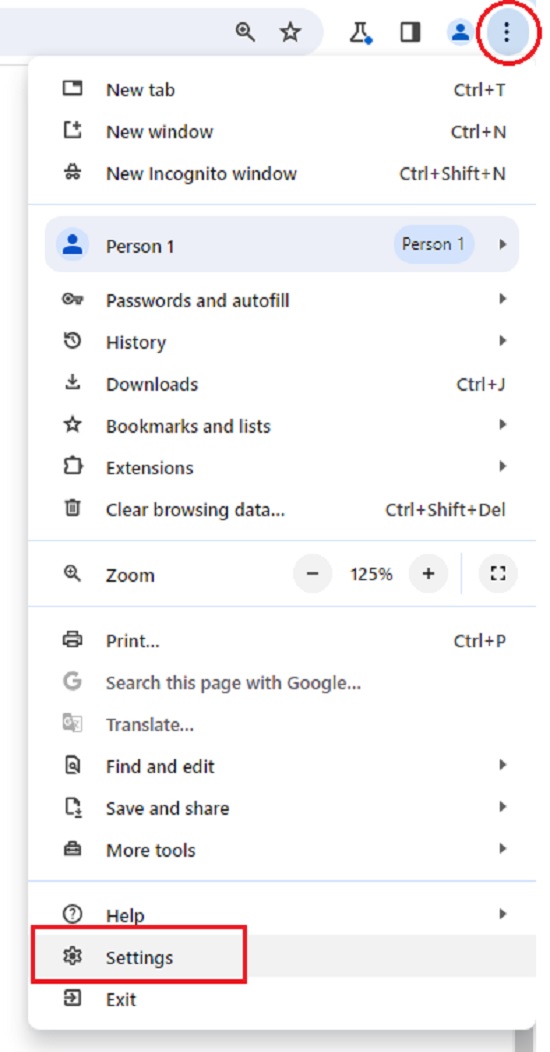
Task: Toggle the side panel icon
Action: (410, 32)
